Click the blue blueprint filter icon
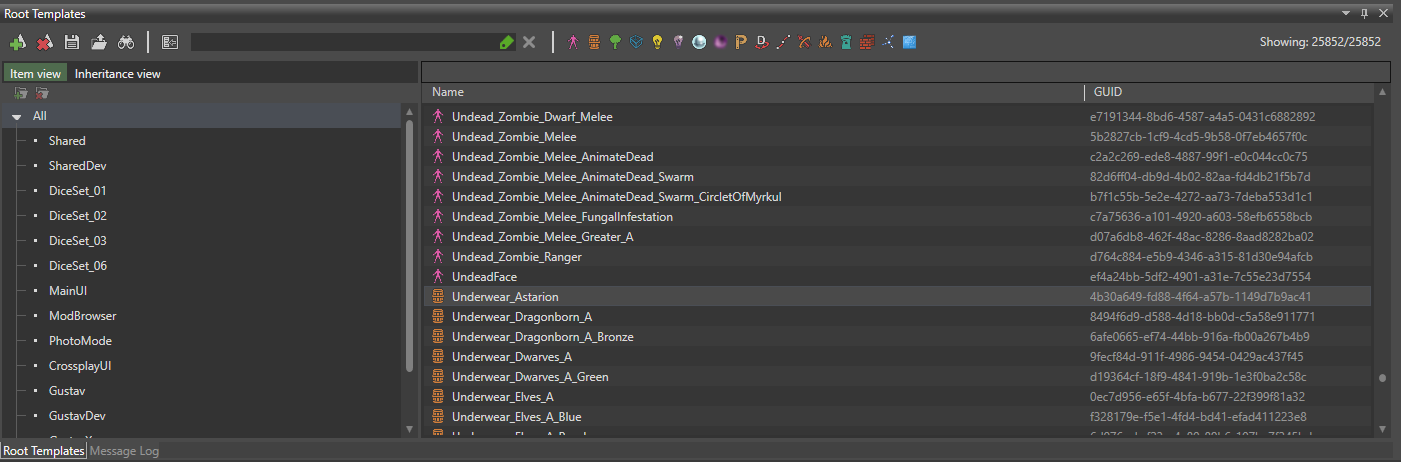The height and width of the screenshot is (462, 1401). tap(909, 42)
